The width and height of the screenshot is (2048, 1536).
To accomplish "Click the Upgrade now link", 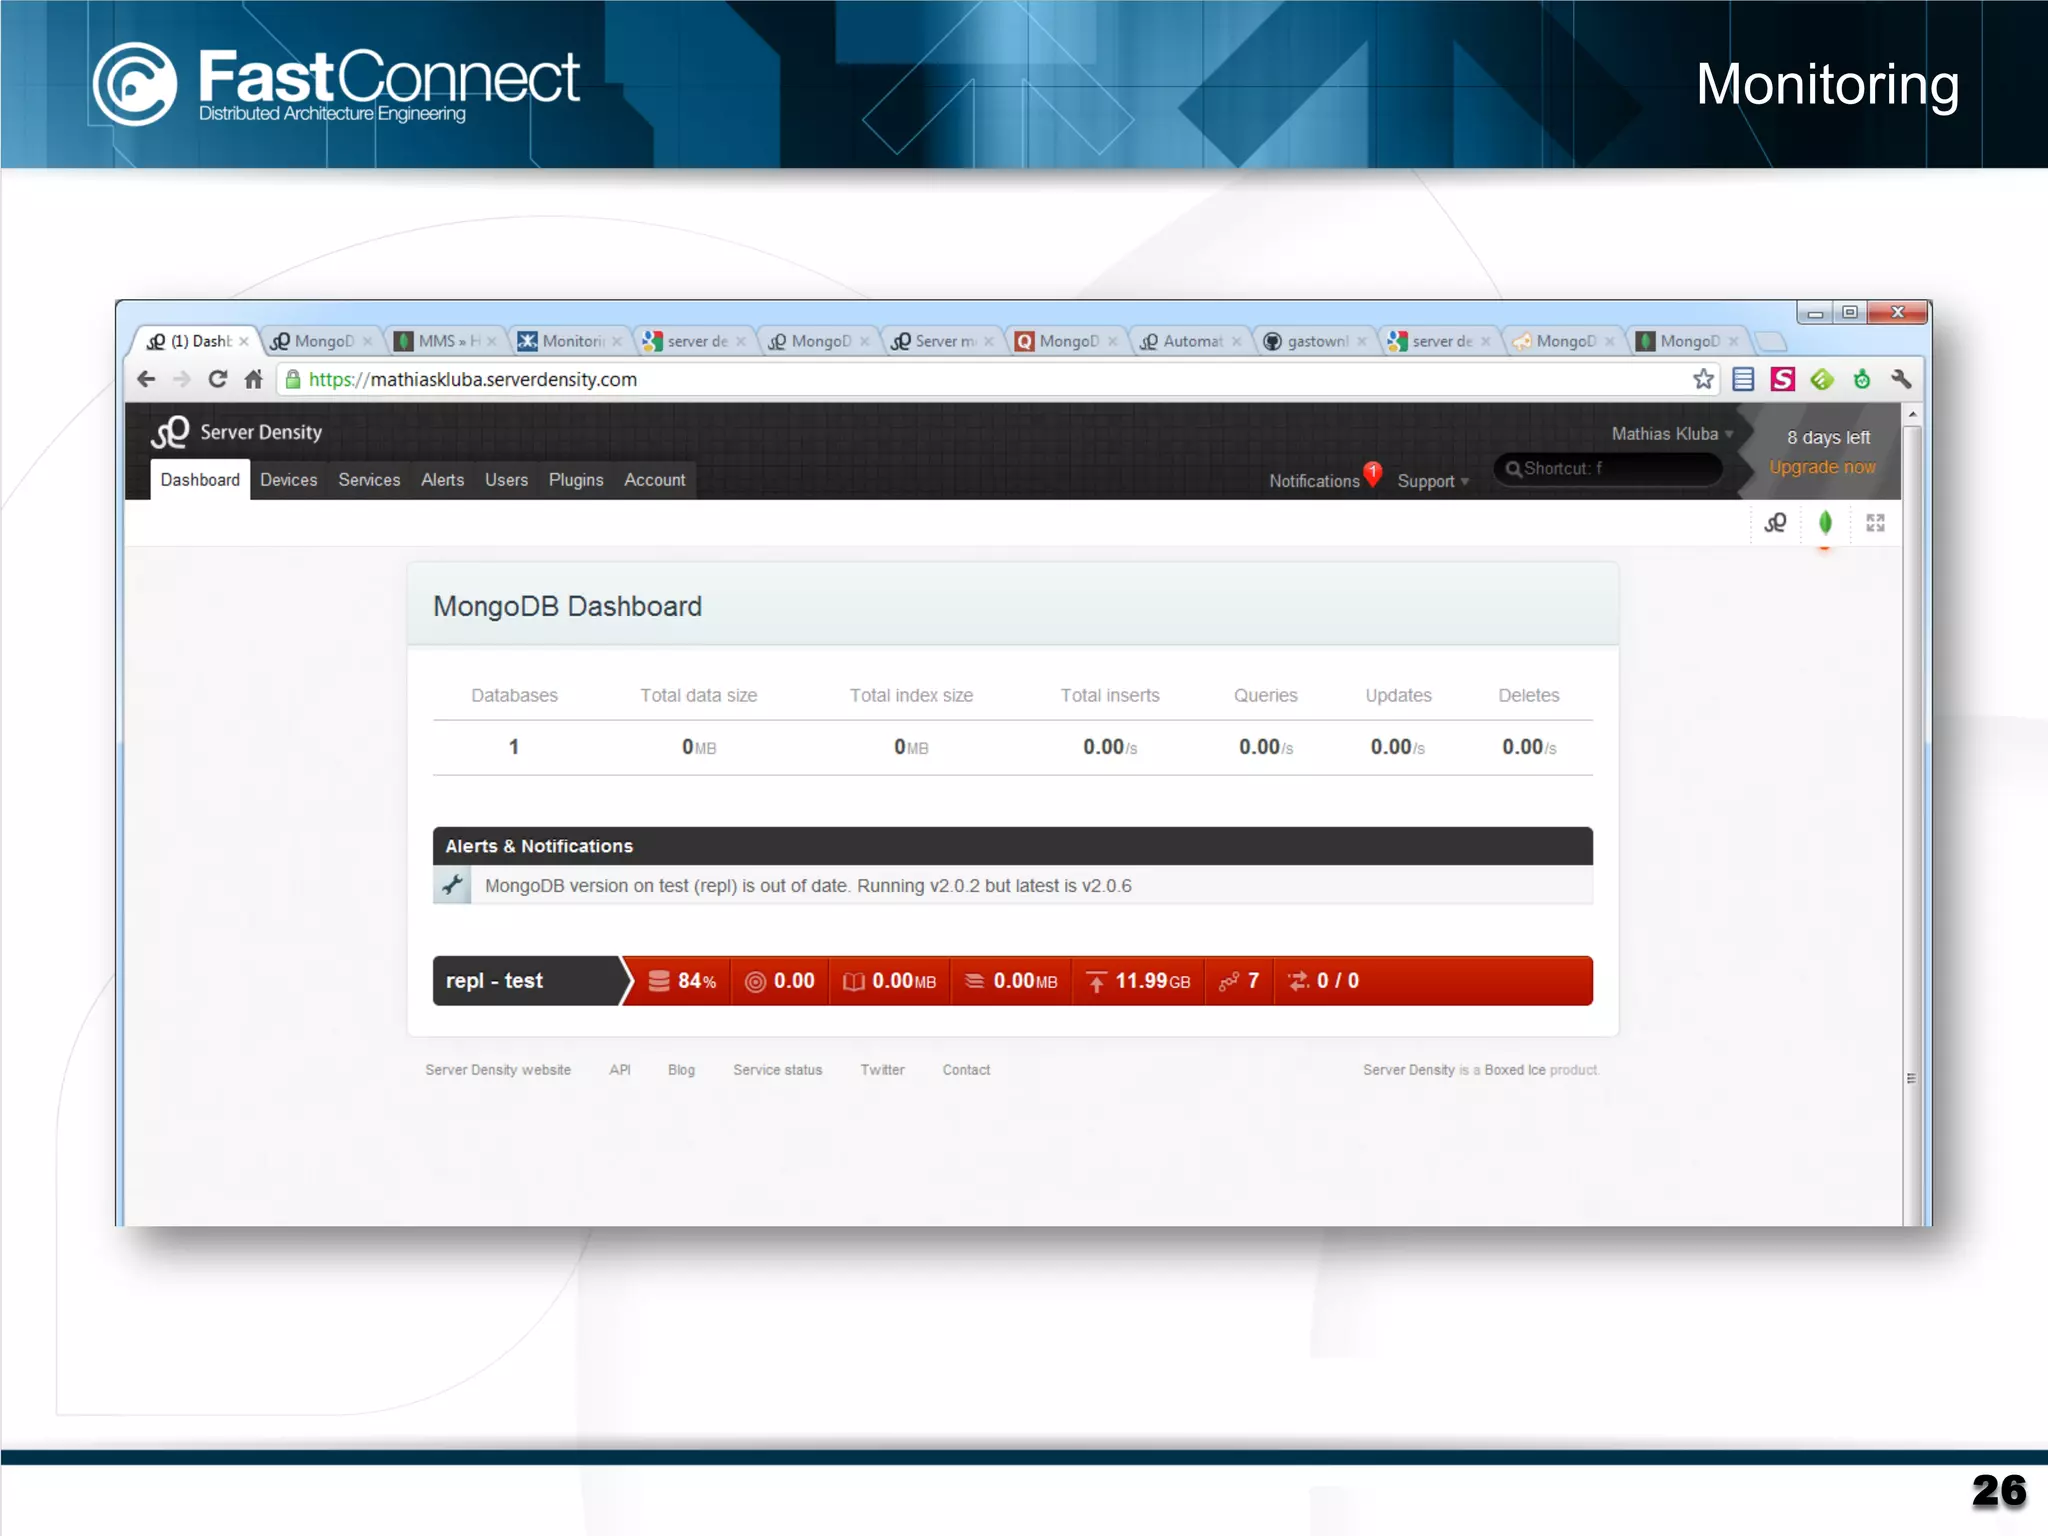I will [x=1822, y=467].
